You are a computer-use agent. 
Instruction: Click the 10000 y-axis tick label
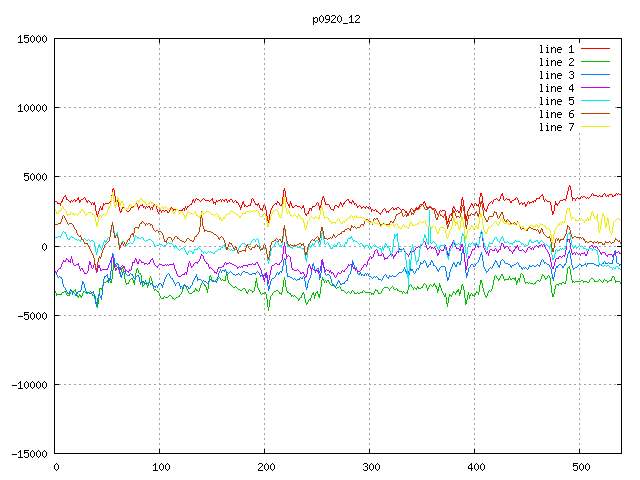(30, 108)
